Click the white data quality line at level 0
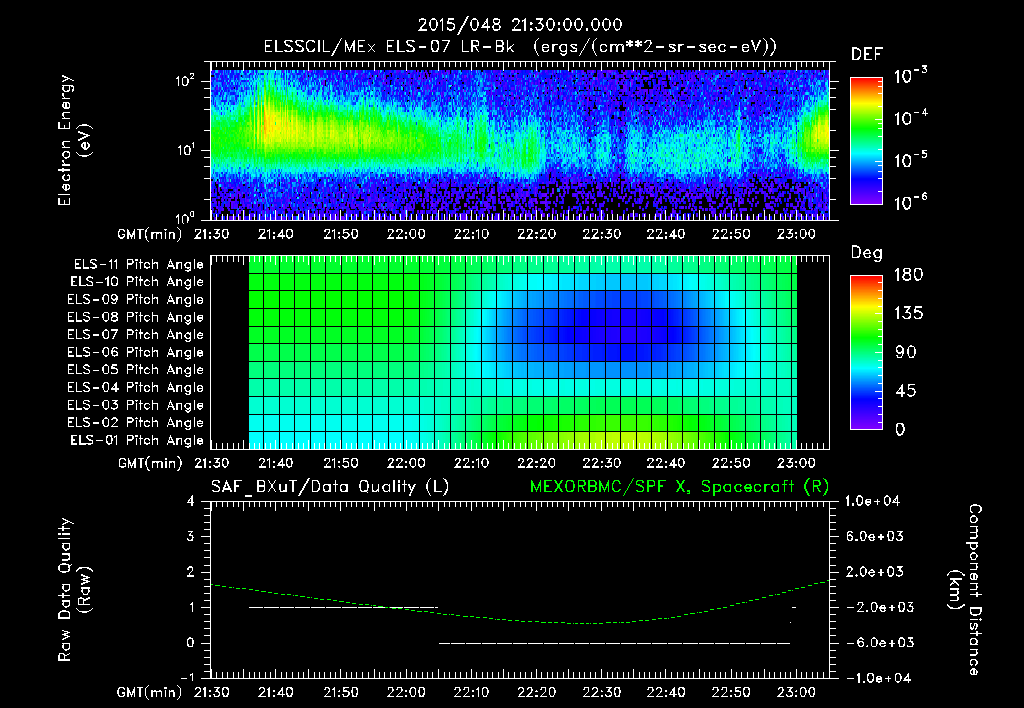 click(x=614, y=643)
